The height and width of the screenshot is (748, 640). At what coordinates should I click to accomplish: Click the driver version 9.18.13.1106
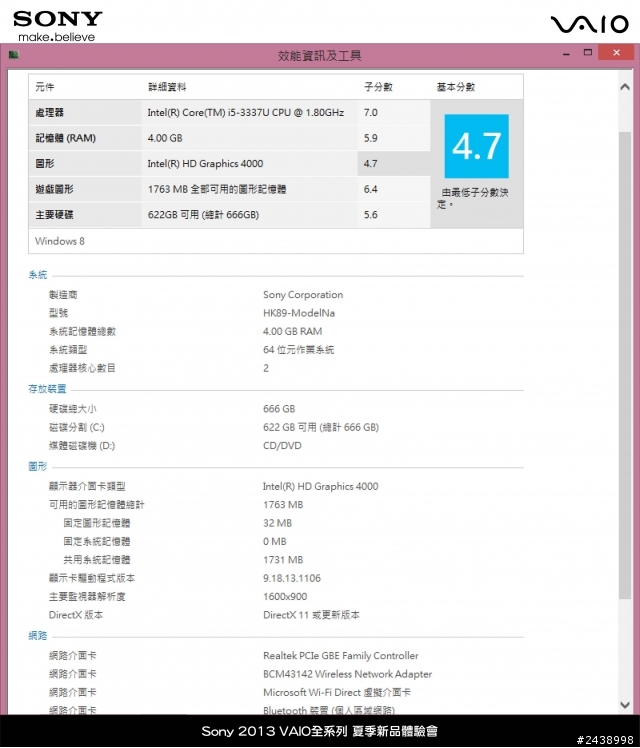click(x=292, y=578)
